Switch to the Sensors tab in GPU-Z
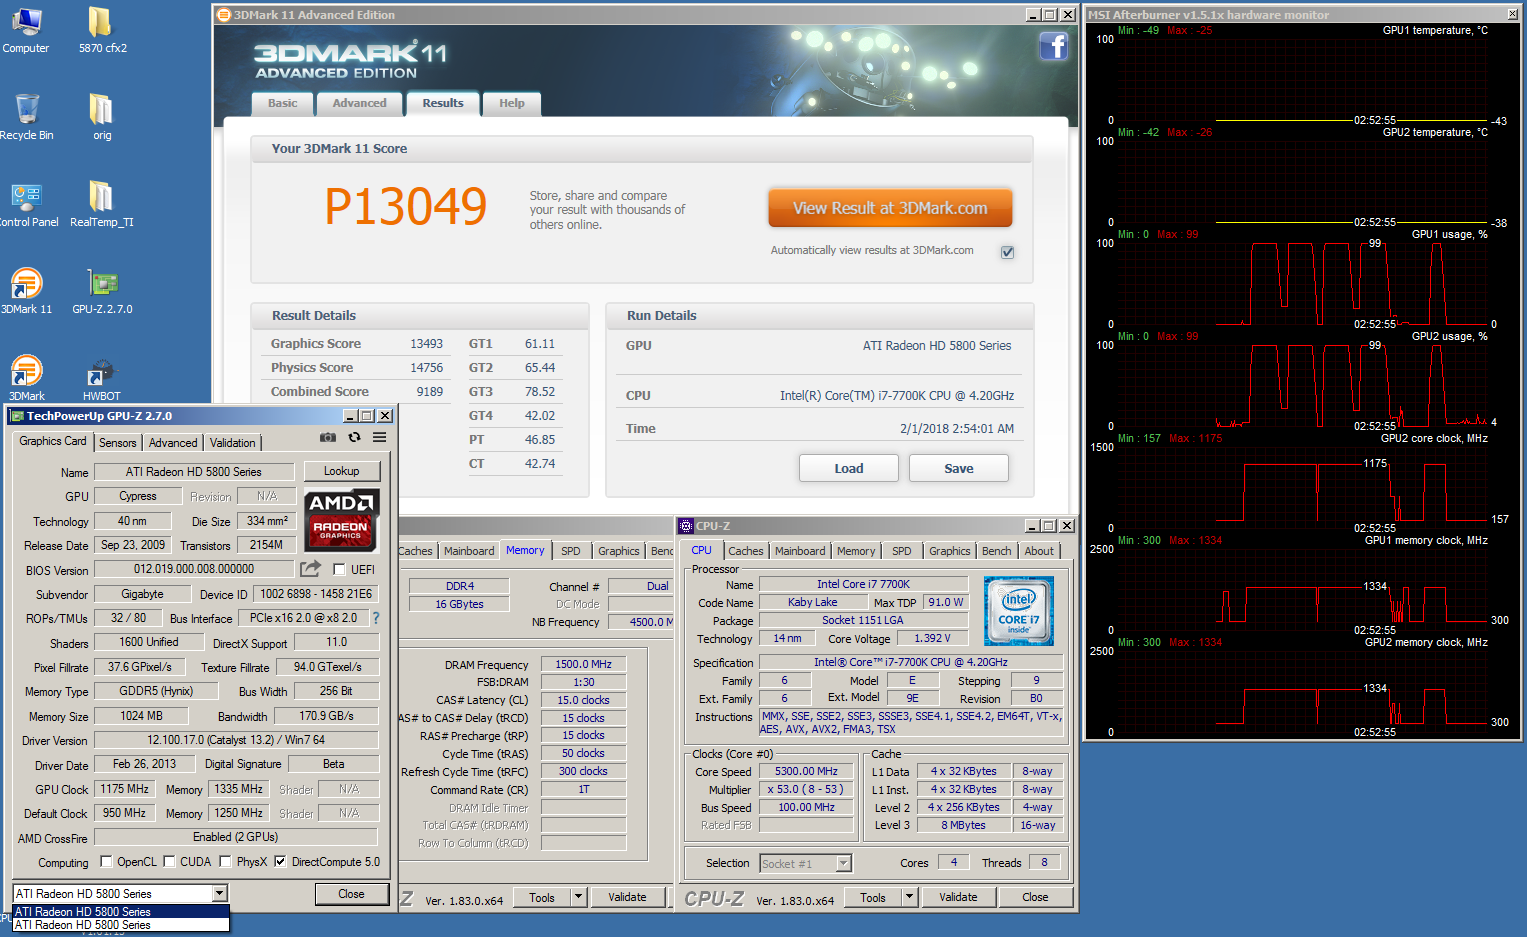Screen dimensions: 1527x937 coord(118,443)
